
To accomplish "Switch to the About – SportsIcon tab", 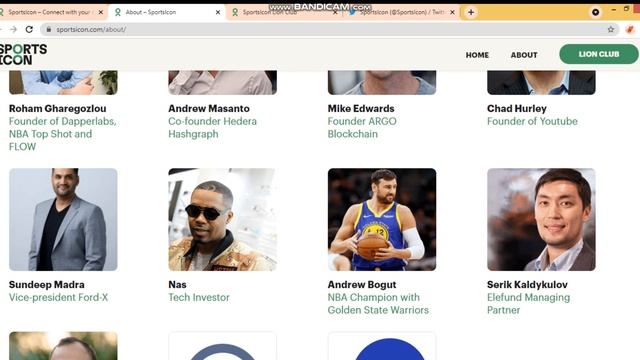I will (167, 12).
